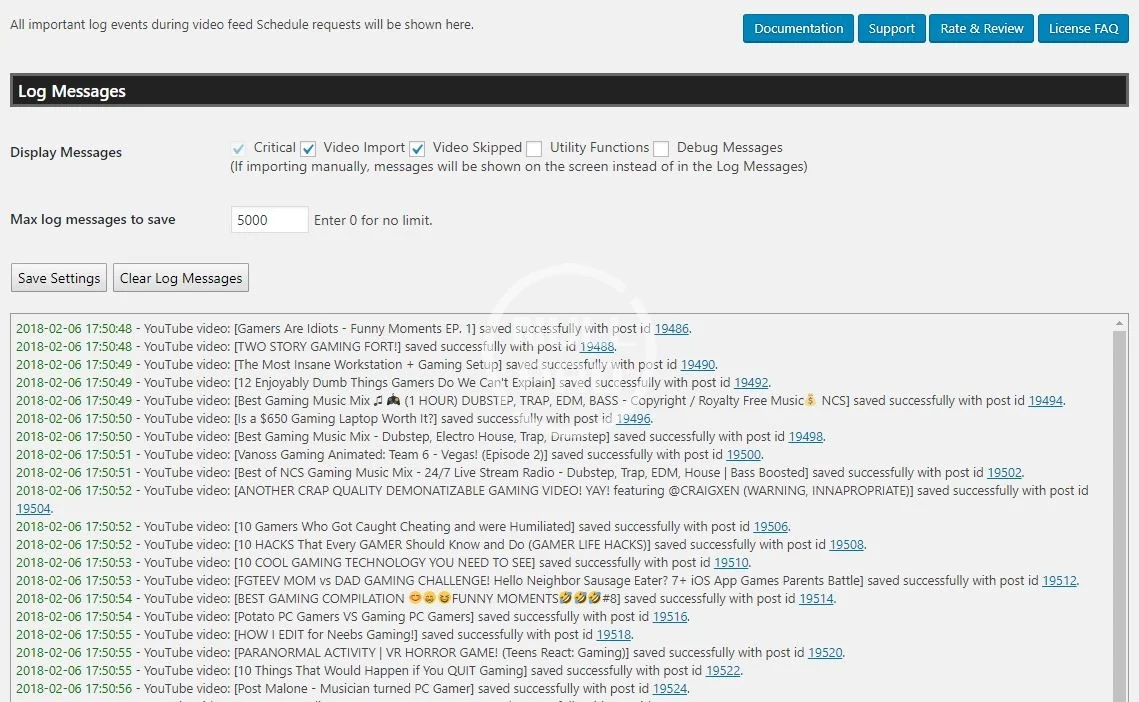
Task: Open post id 19504 link
Action: click(33, 509)
